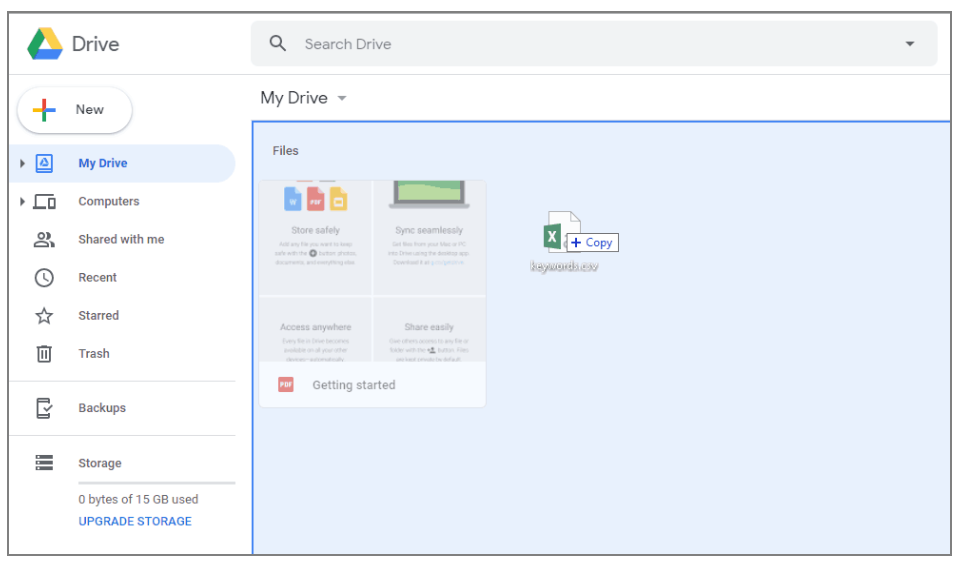
Task: Click the storage usage progress bar
Action: pyautogui.click(x=157, y=483)
